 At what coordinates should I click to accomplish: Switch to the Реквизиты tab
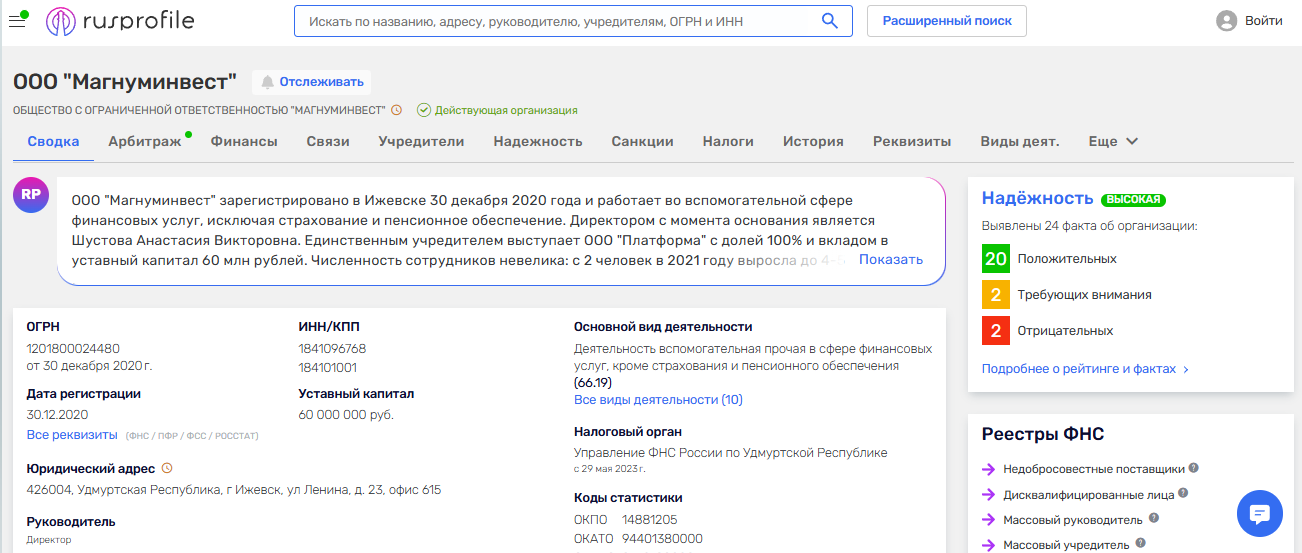[x=912, y=141]
